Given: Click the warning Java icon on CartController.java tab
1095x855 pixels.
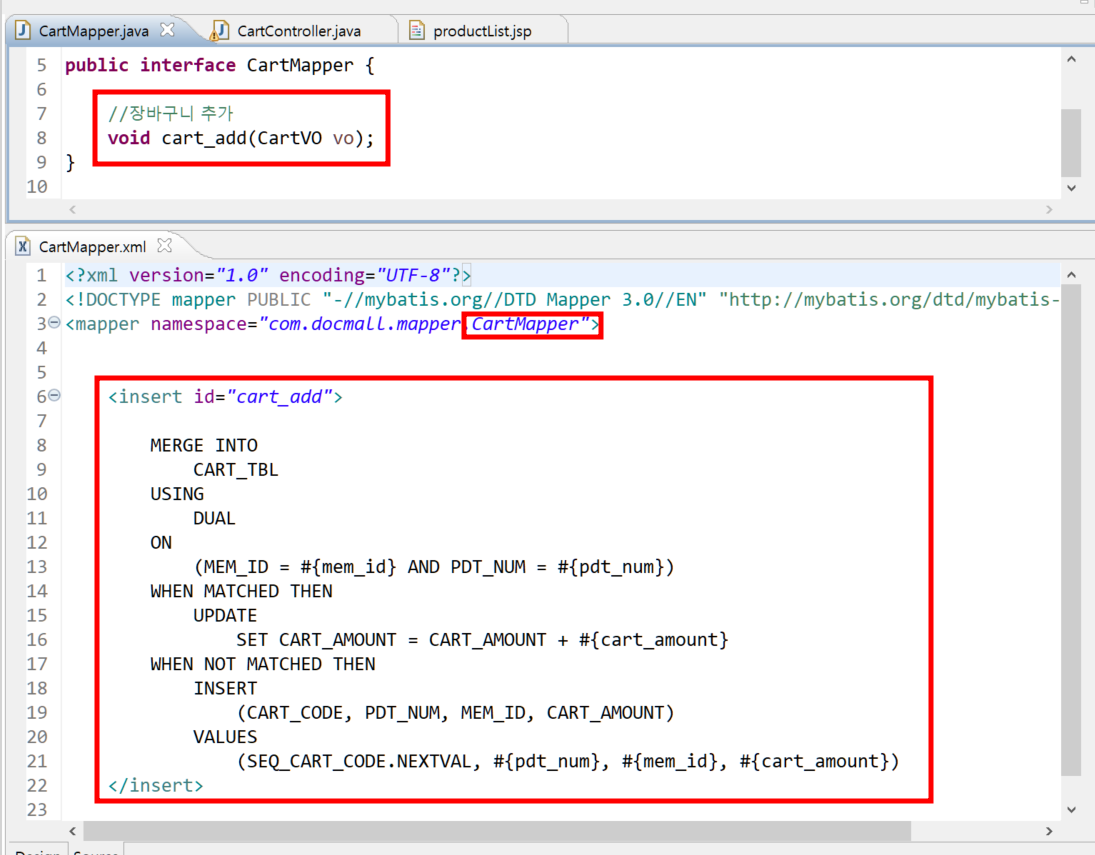Looking at the screenshot, I should tap(220, 31).
